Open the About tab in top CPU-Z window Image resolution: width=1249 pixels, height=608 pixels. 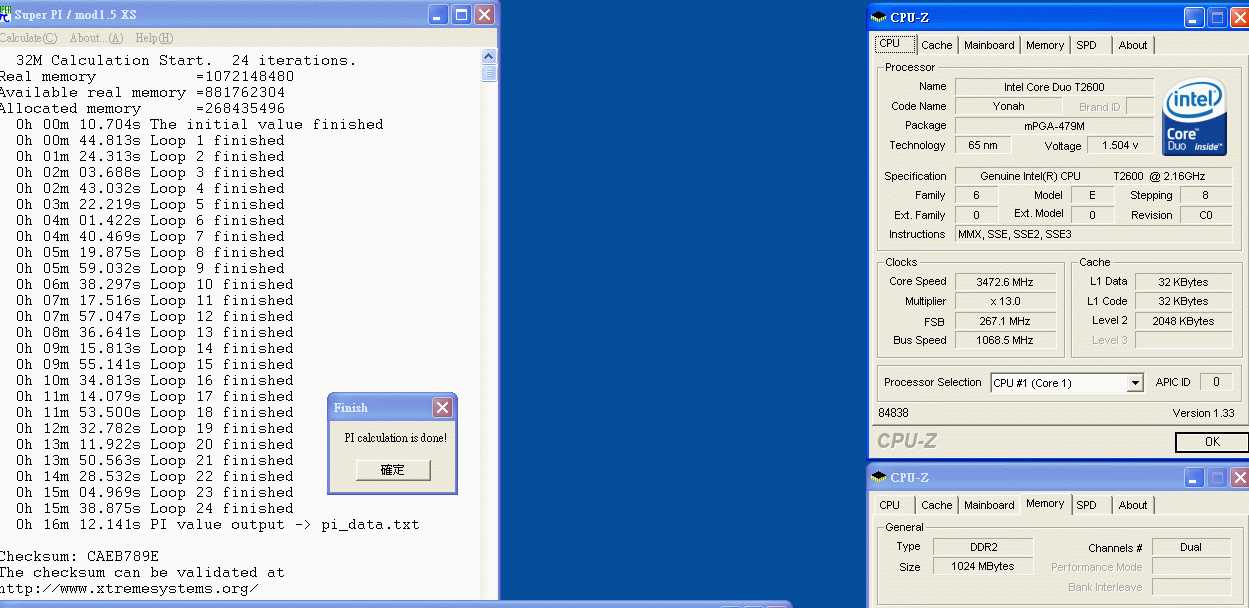(x=1133, y=45)
